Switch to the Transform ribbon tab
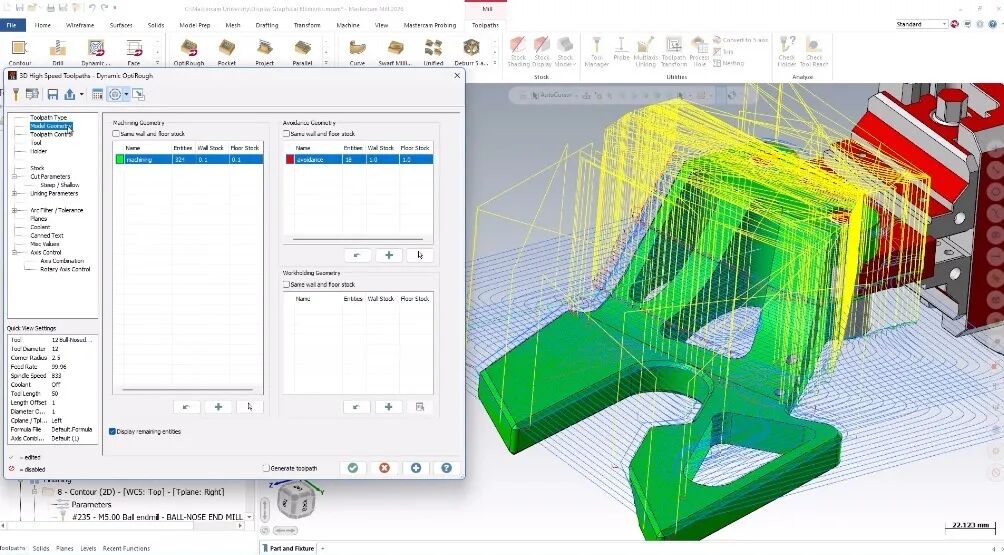Screen dimensions: 1004x555 (307, 25)
